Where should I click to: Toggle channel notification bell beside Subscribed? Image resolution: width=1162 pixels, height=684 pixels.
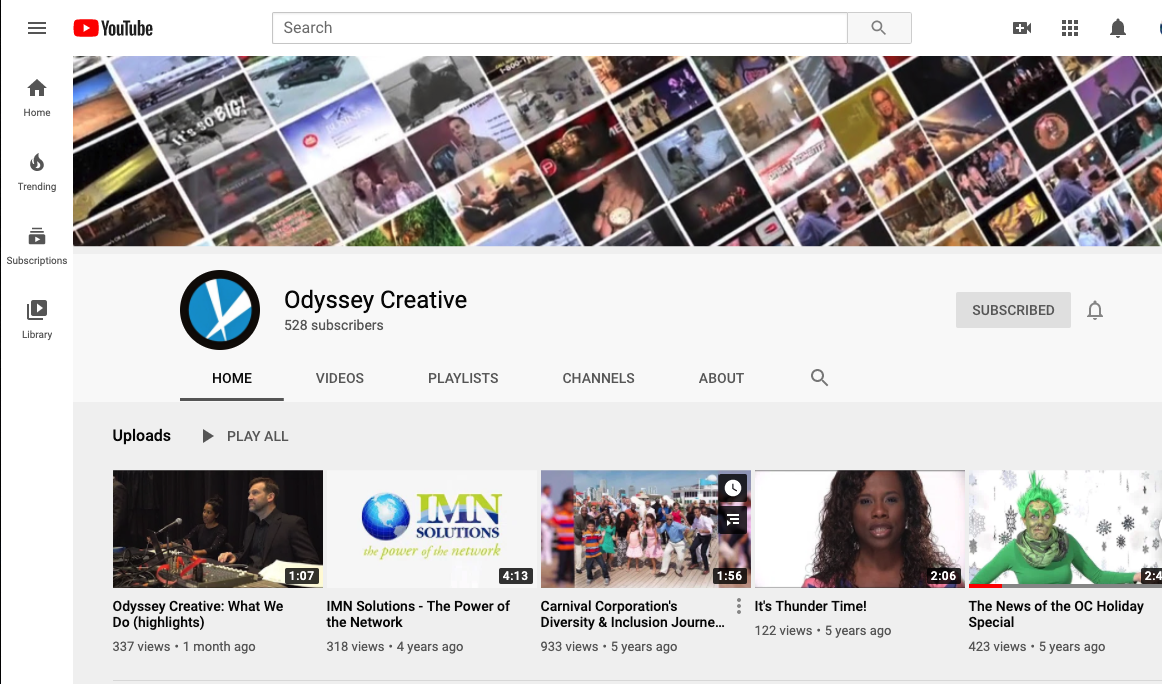coord(1095,310)
